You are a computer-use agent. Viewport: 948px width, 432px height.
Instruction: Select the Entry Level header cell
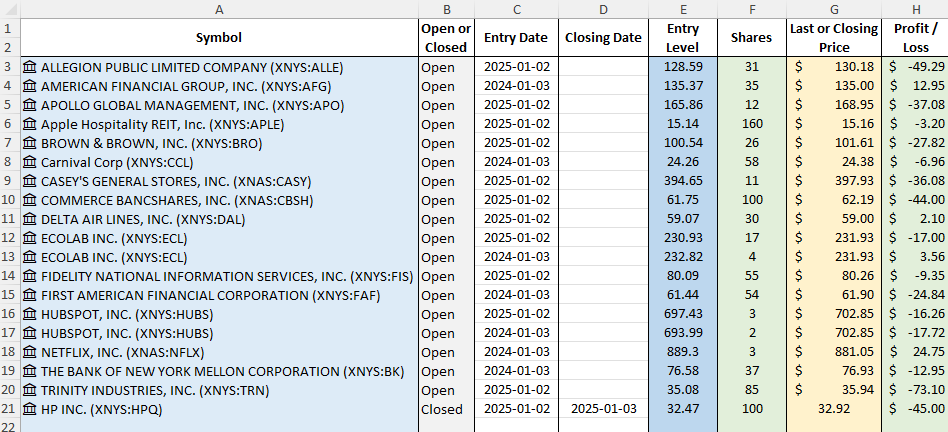(x=683, y=37)
